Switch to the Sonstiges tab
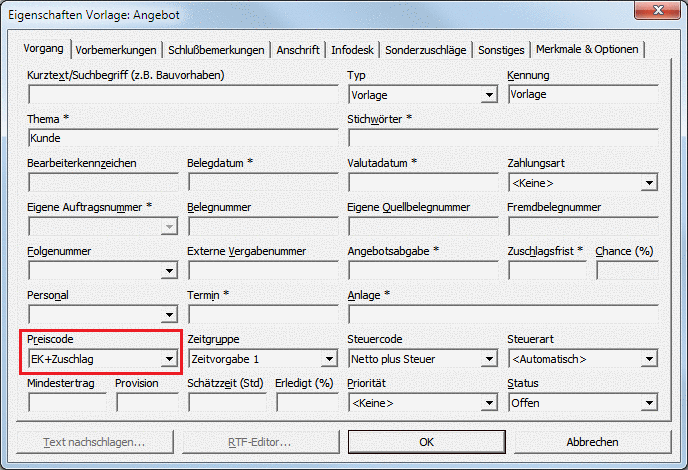Screen dimensions: 688x470 click(501, 50)
